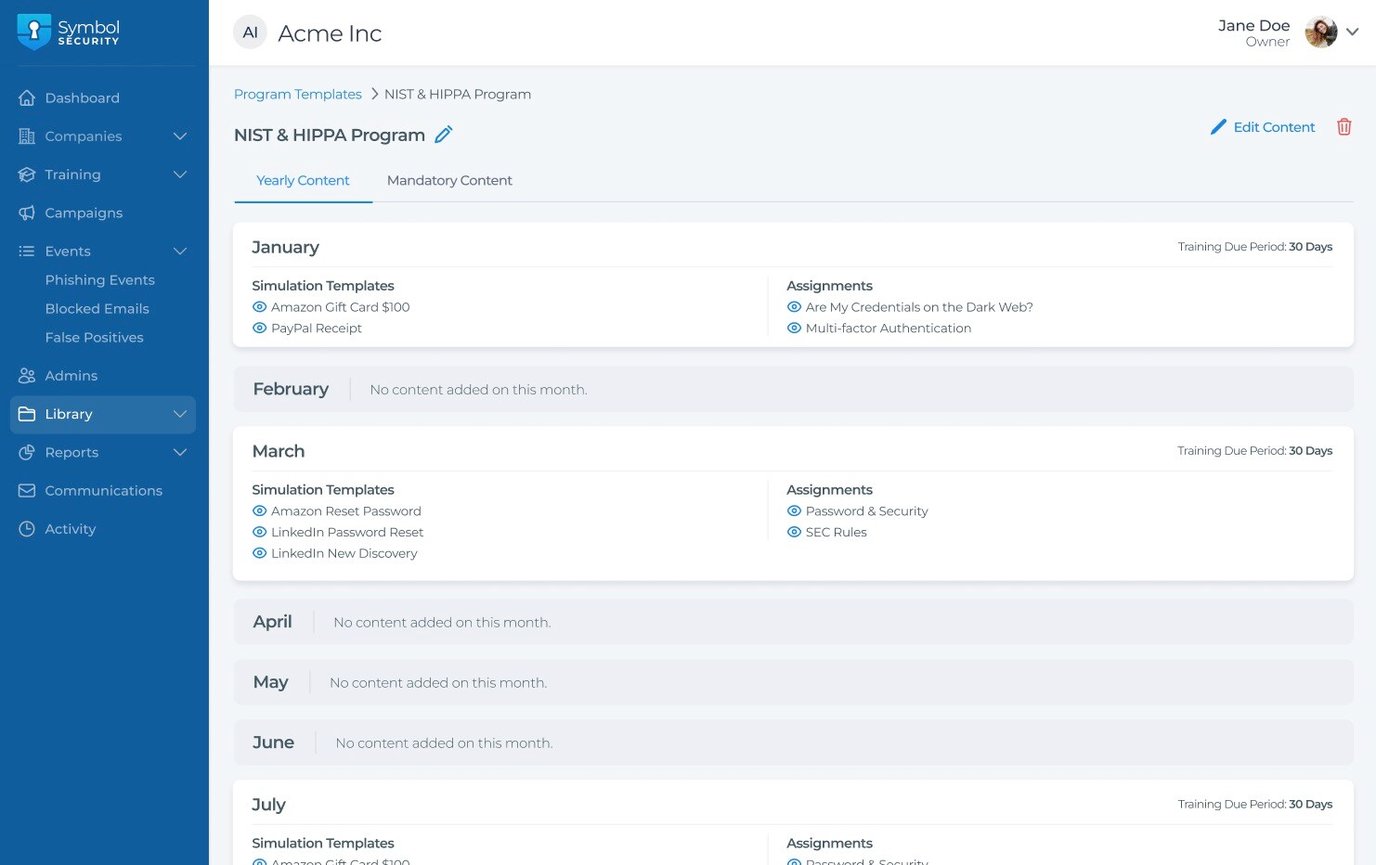Viewport: 1376px width, 865px height.
Task: Click the Jane Doe profile avatar
Action: tap(1321, 31)
